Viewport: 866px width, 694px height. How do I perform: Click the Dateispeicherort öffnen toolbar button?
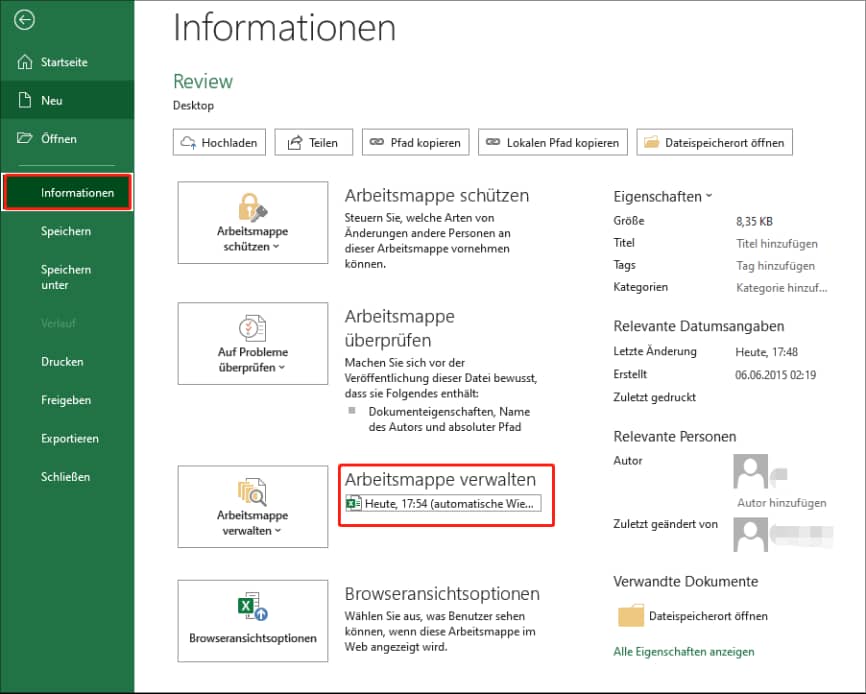click(714, 142)
